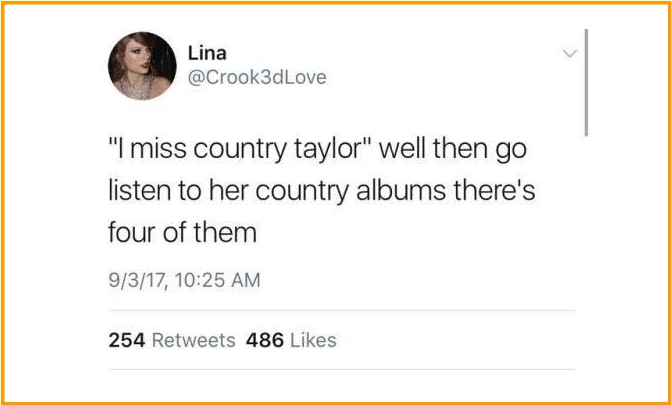Open the Likes label
672x406 pixels.
click(313, 340)
